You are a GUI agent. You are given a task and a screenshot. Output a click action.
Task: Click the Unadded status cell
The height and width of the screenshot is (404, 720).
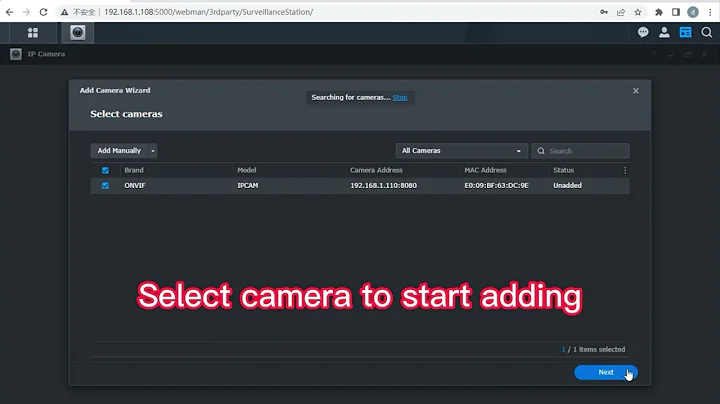567,185
